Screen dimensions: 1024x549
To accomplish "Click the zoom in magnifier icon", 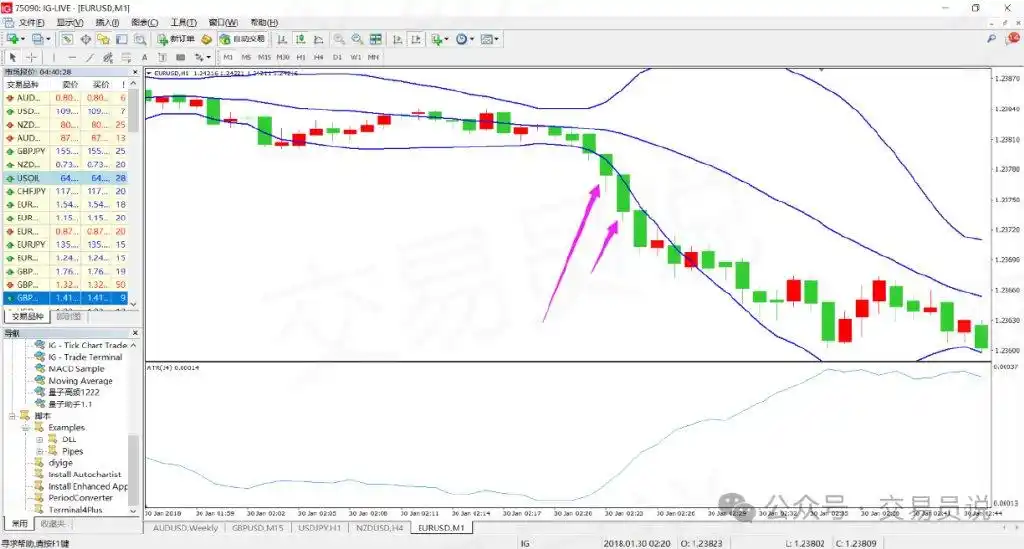I will point(339,39).
